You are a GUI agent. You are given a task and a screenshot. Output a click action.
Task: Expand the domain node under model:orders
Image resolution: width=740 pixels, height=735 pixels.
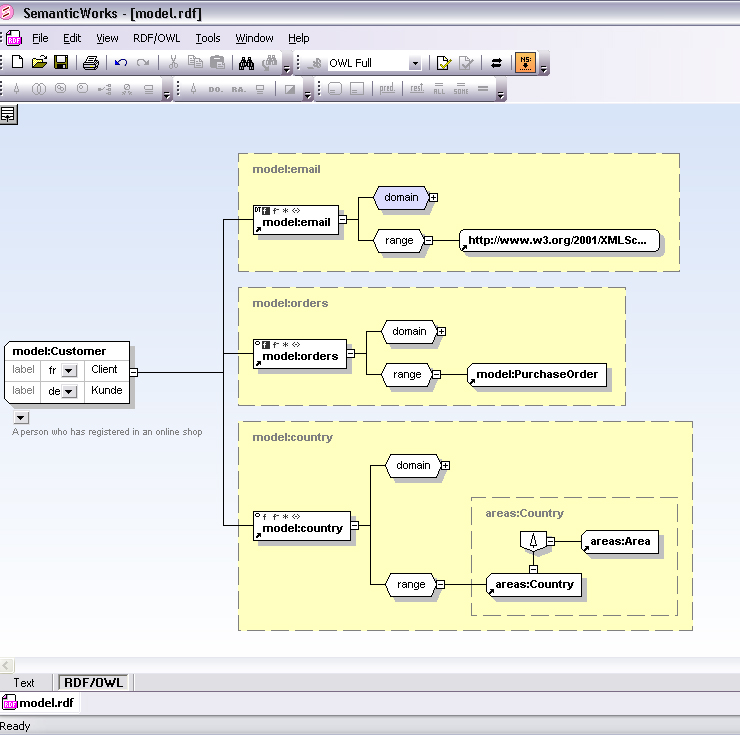click(441, 331)
